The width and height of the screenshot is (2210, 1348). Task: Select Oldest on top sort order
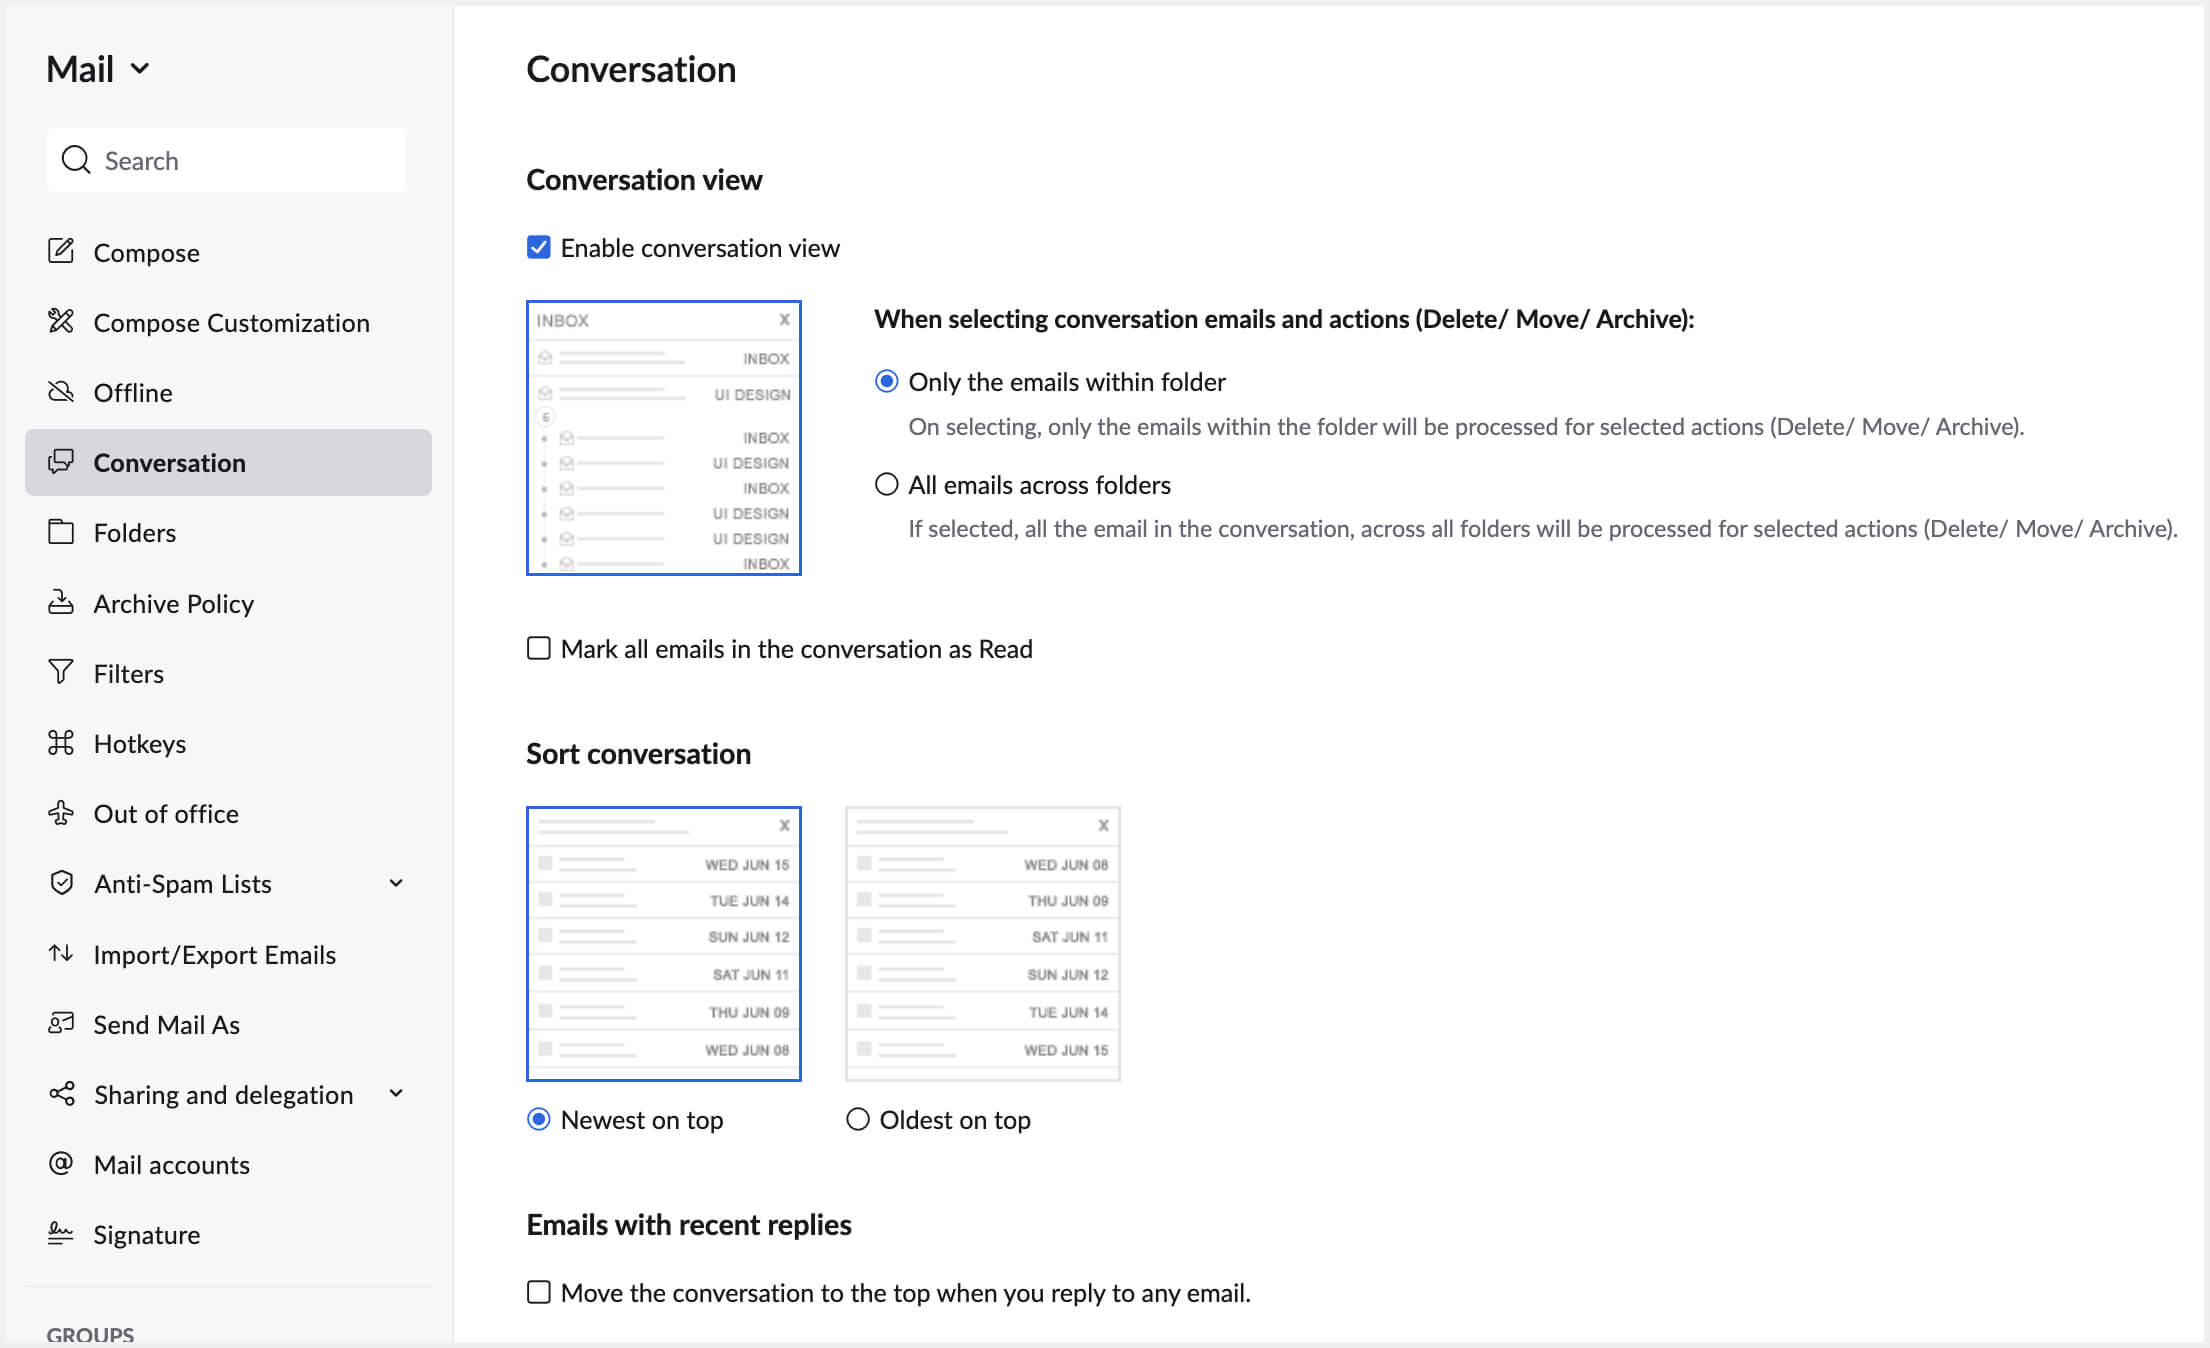(857, 1119)
